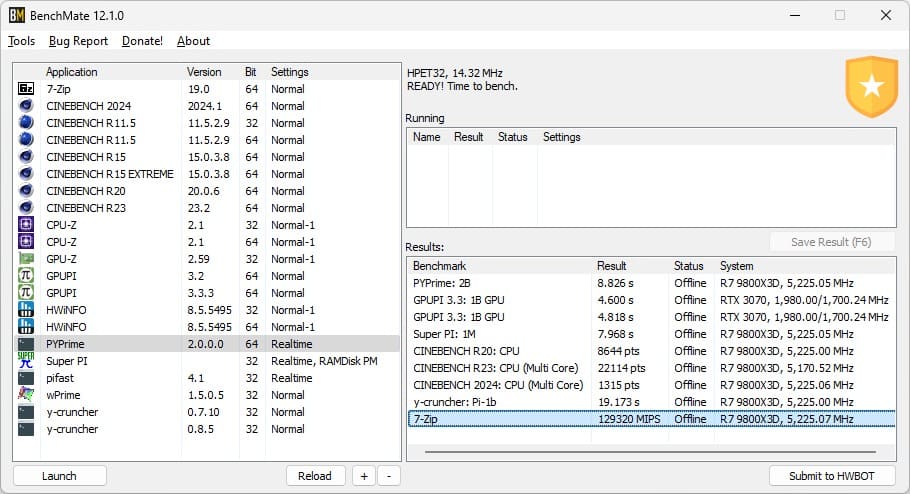Select the CPU-Z 64-bit icon
Image resolution: width=910 pixels, height=494 pixels.
coord(26,241)
